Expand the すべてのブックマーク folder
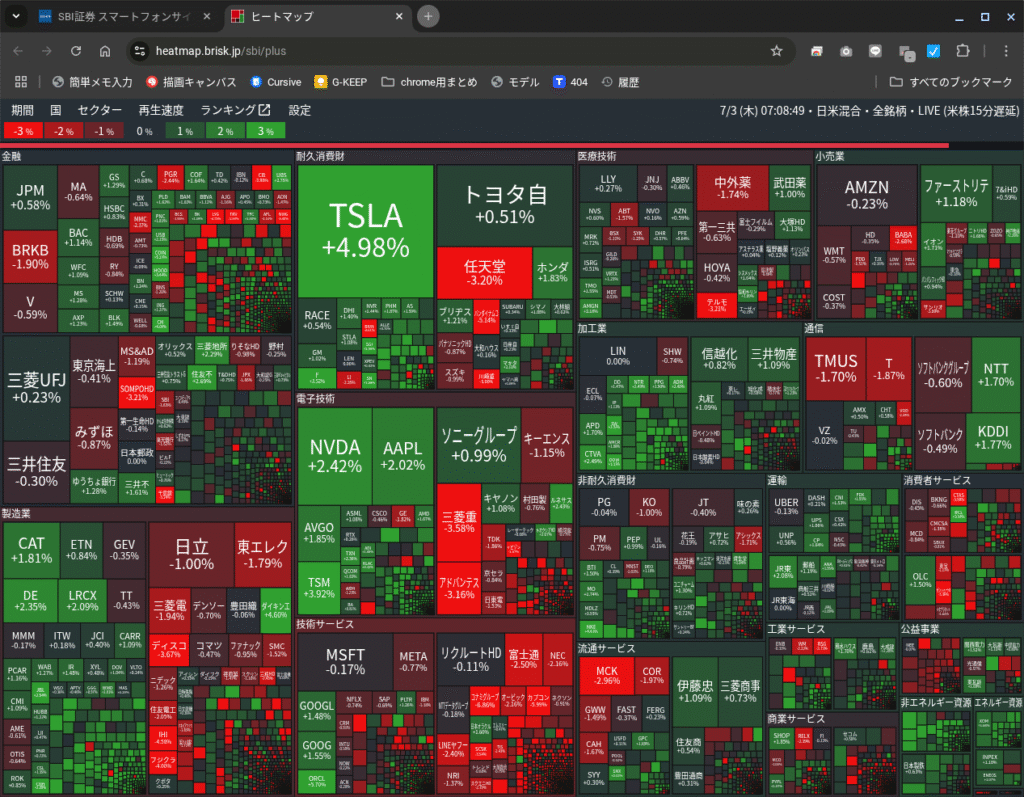Viewport: 1024px width, 797px height. point(951,82)
